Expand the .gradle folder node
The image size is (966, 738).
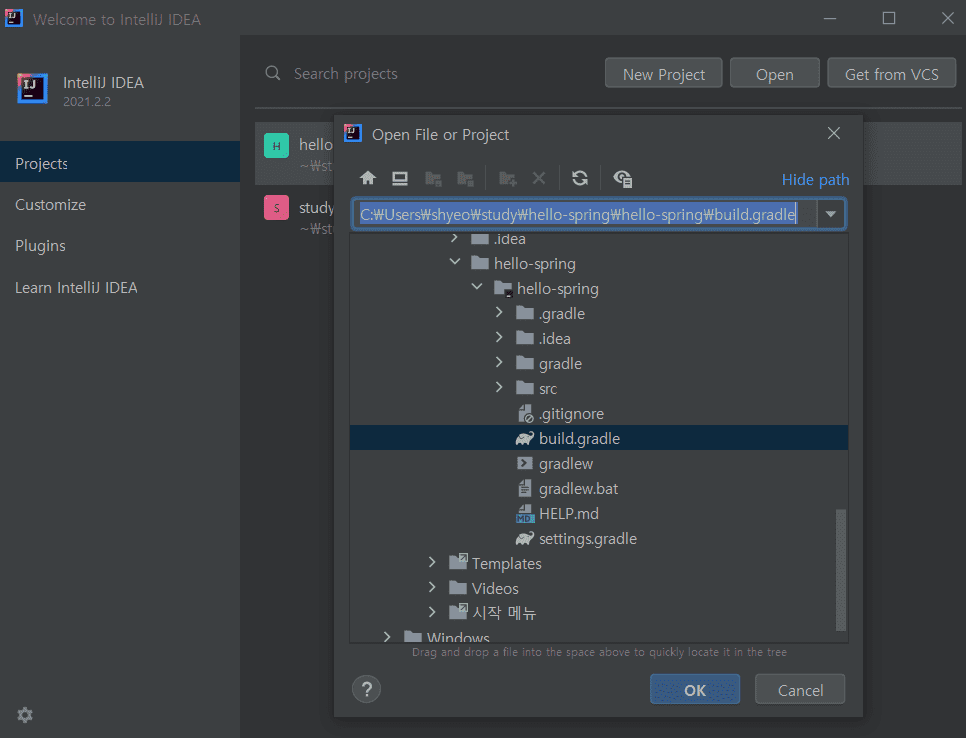click(x=499, y=313)
